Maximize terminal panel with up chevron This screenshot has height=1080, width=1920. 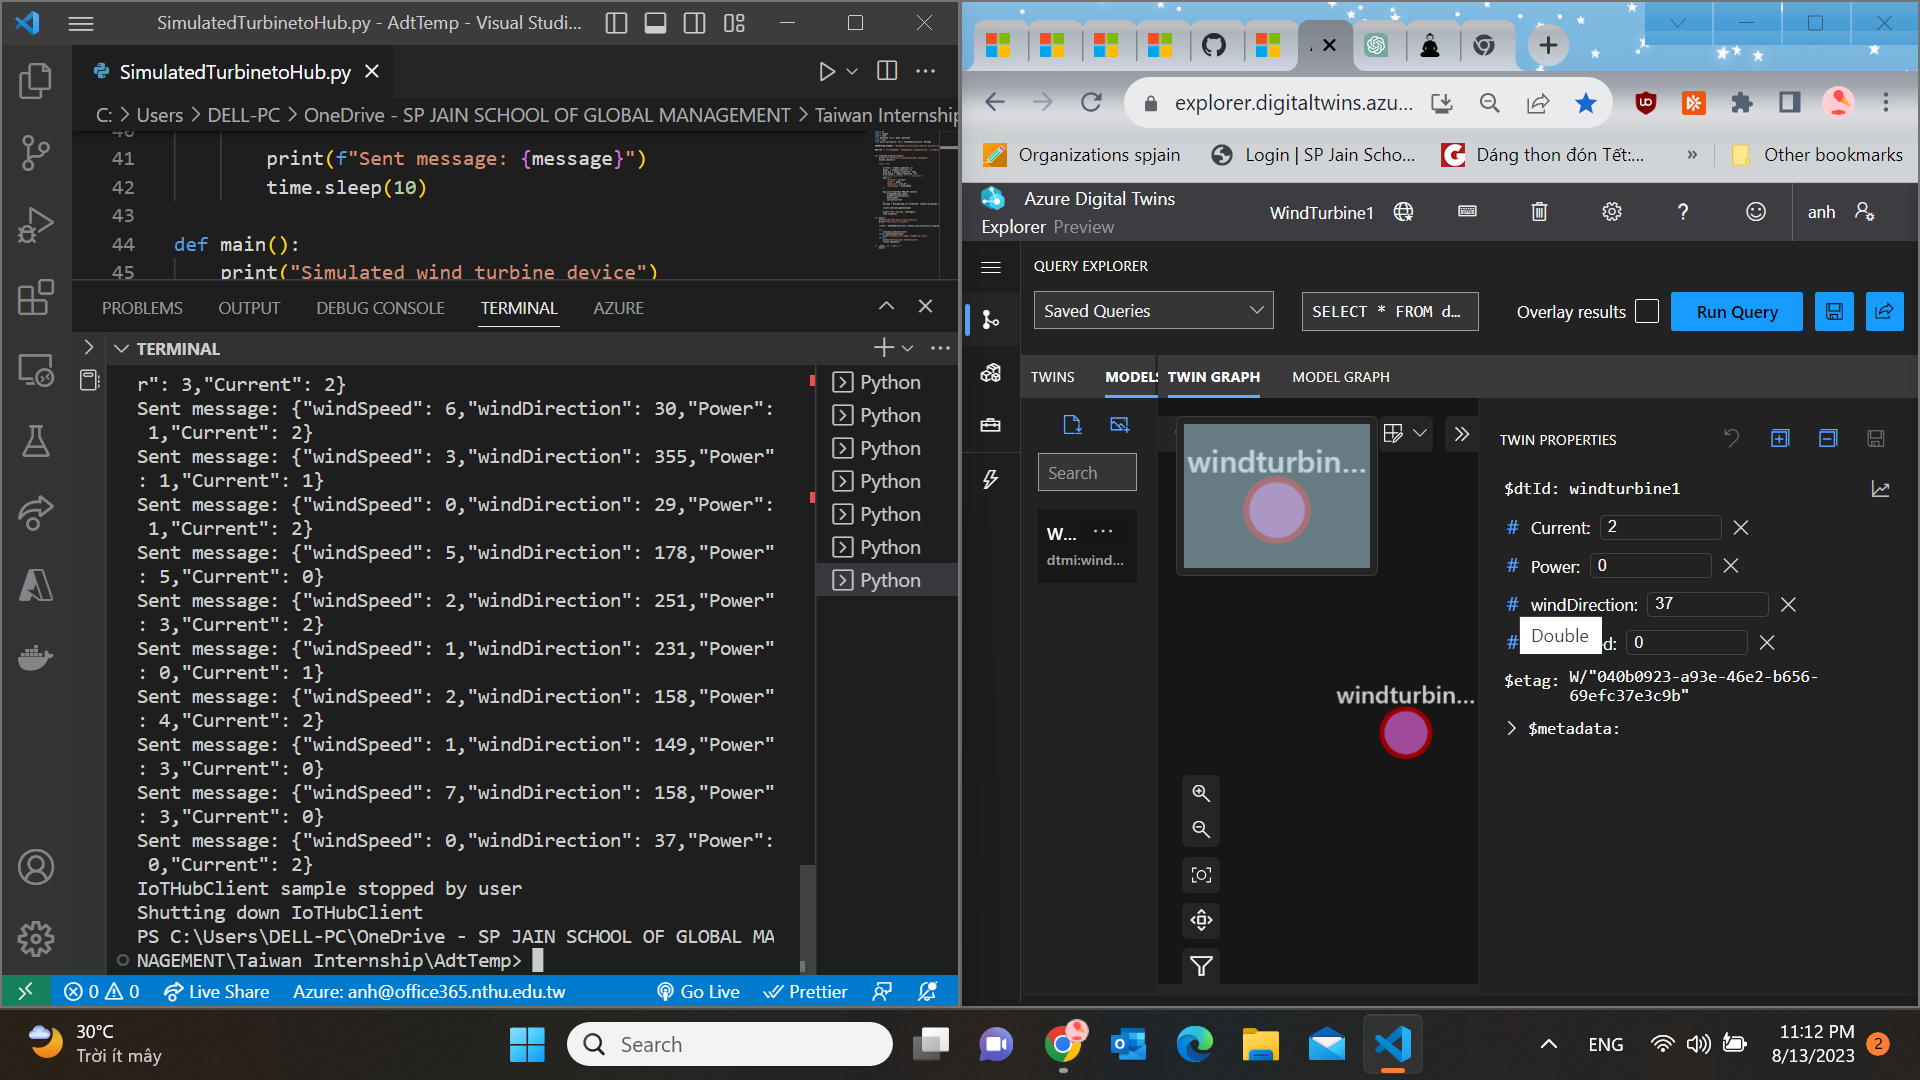point(886,306)
